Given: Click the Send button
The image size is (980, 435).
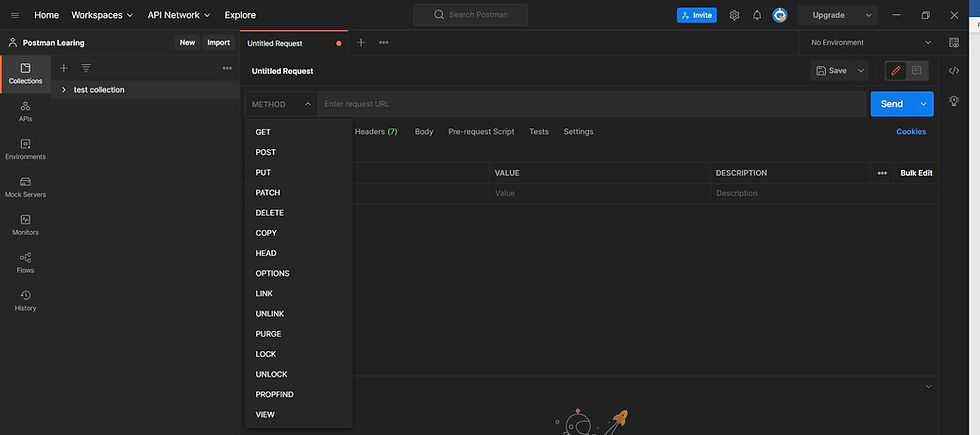Looking at the screenshot, I should [x=892, y=104].
